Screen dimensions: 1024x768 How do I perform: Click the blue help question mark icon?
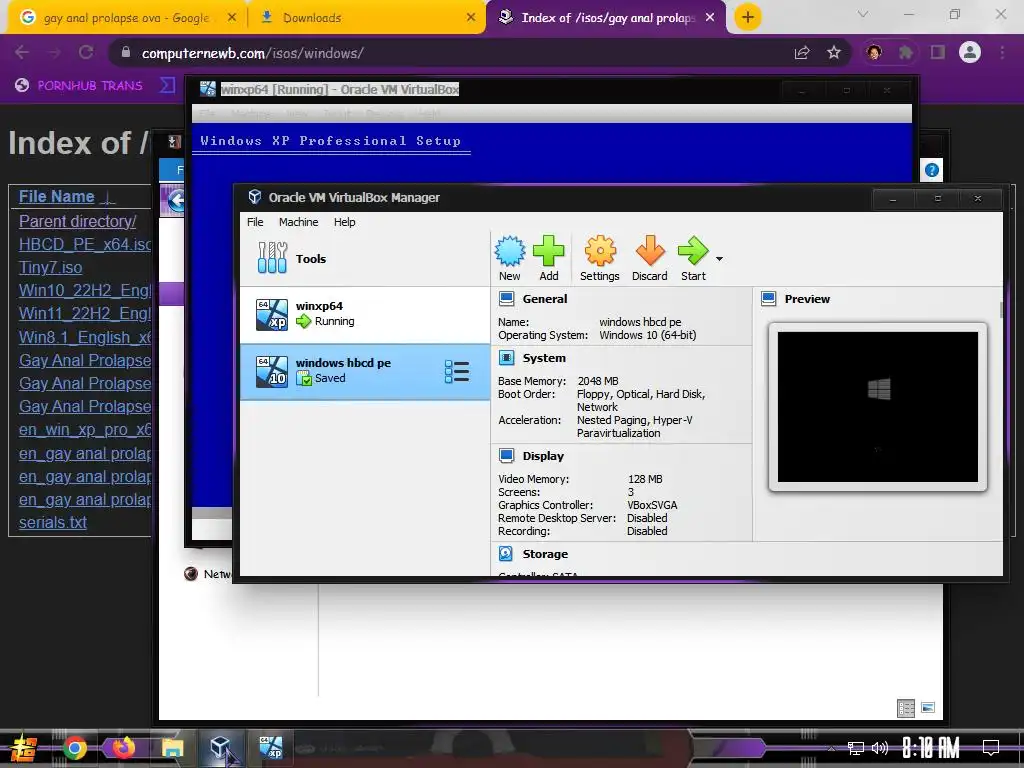point(932,170)
